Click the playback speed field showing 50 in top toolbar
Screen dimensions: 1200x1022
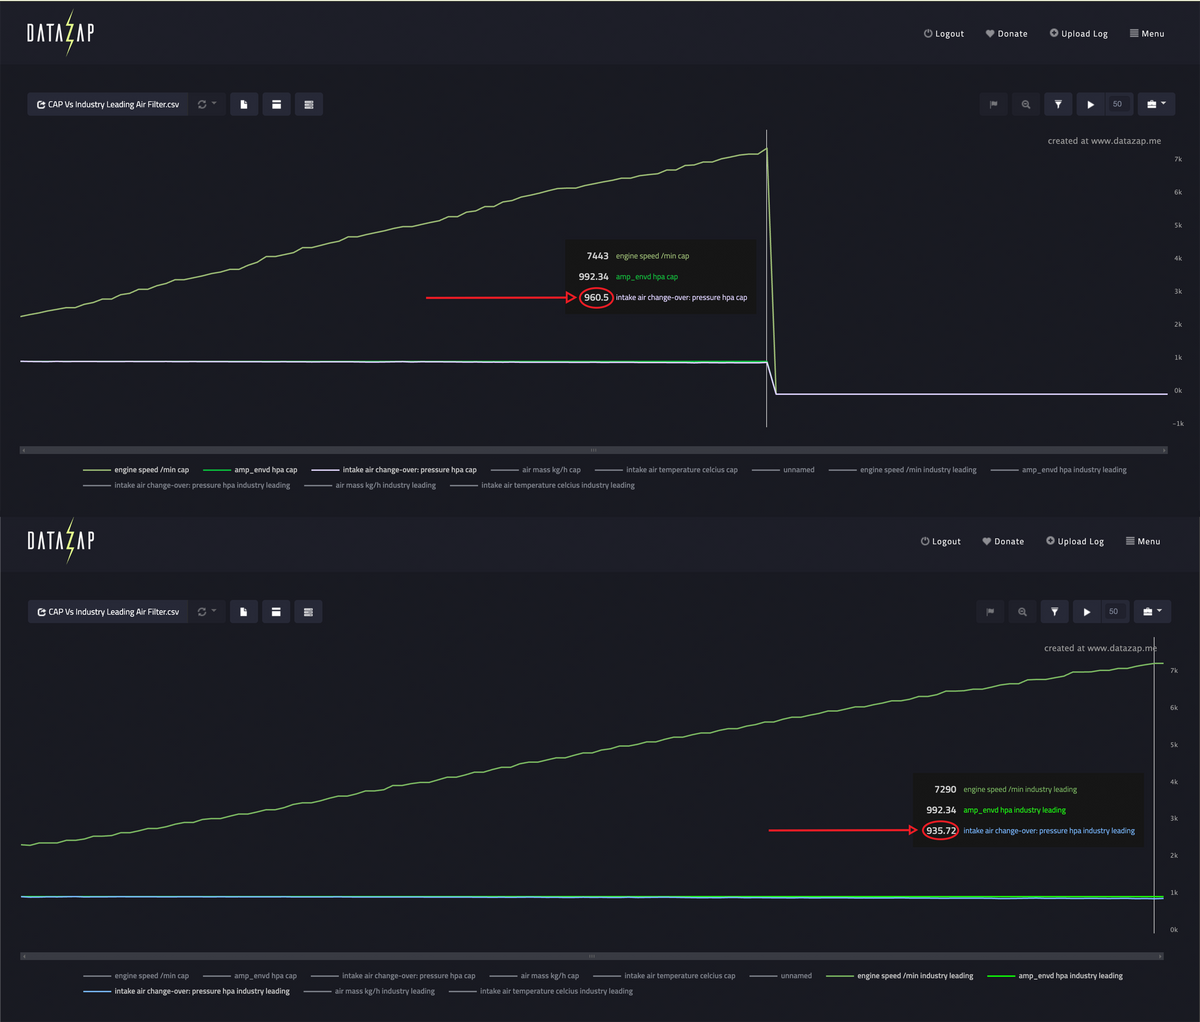1117,104
